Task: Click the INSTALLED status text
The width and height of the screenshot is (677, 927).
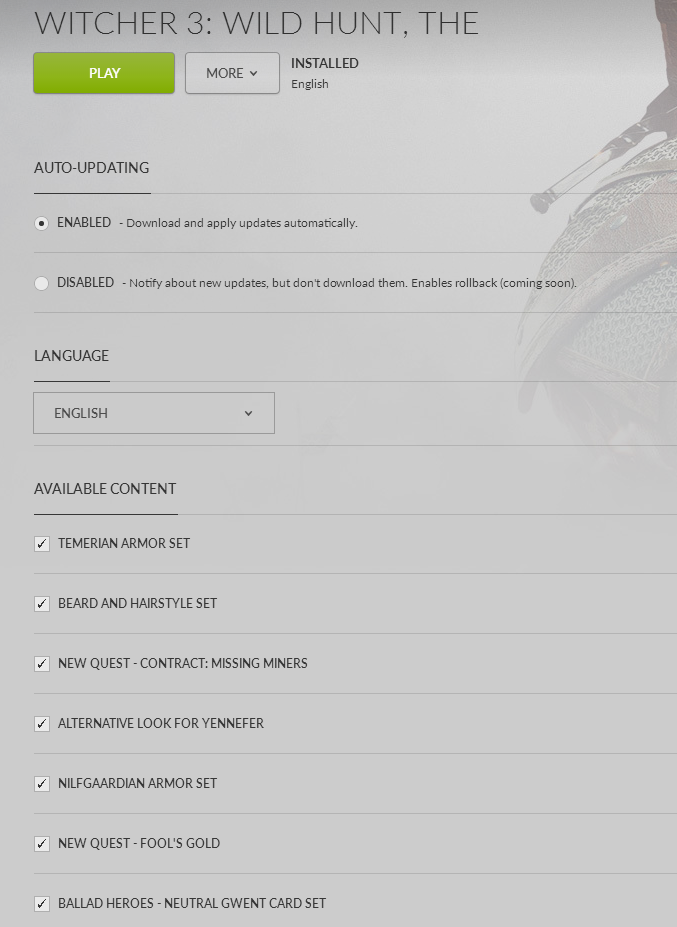Action: (x=325, y=63)
